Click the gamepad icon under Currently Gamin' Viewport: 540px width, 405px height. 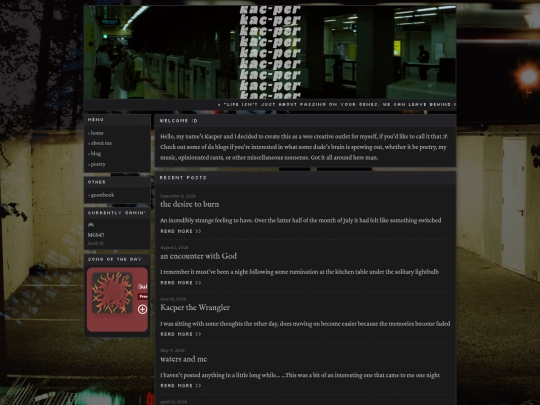click(91, 225)
